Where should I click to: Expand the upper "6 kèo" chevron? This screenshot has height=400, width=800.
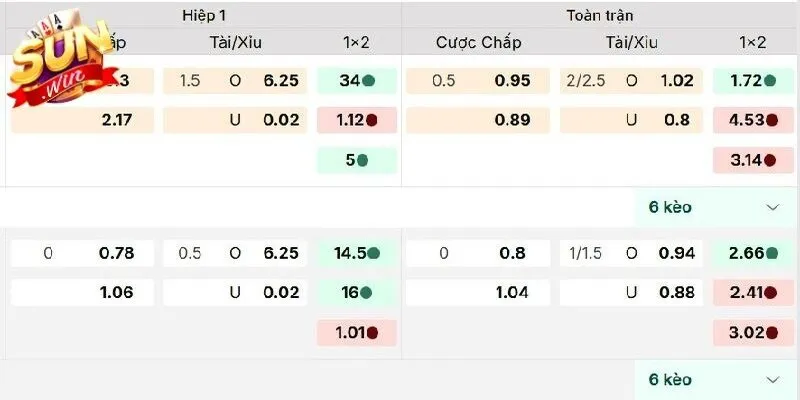click(771, 207)
